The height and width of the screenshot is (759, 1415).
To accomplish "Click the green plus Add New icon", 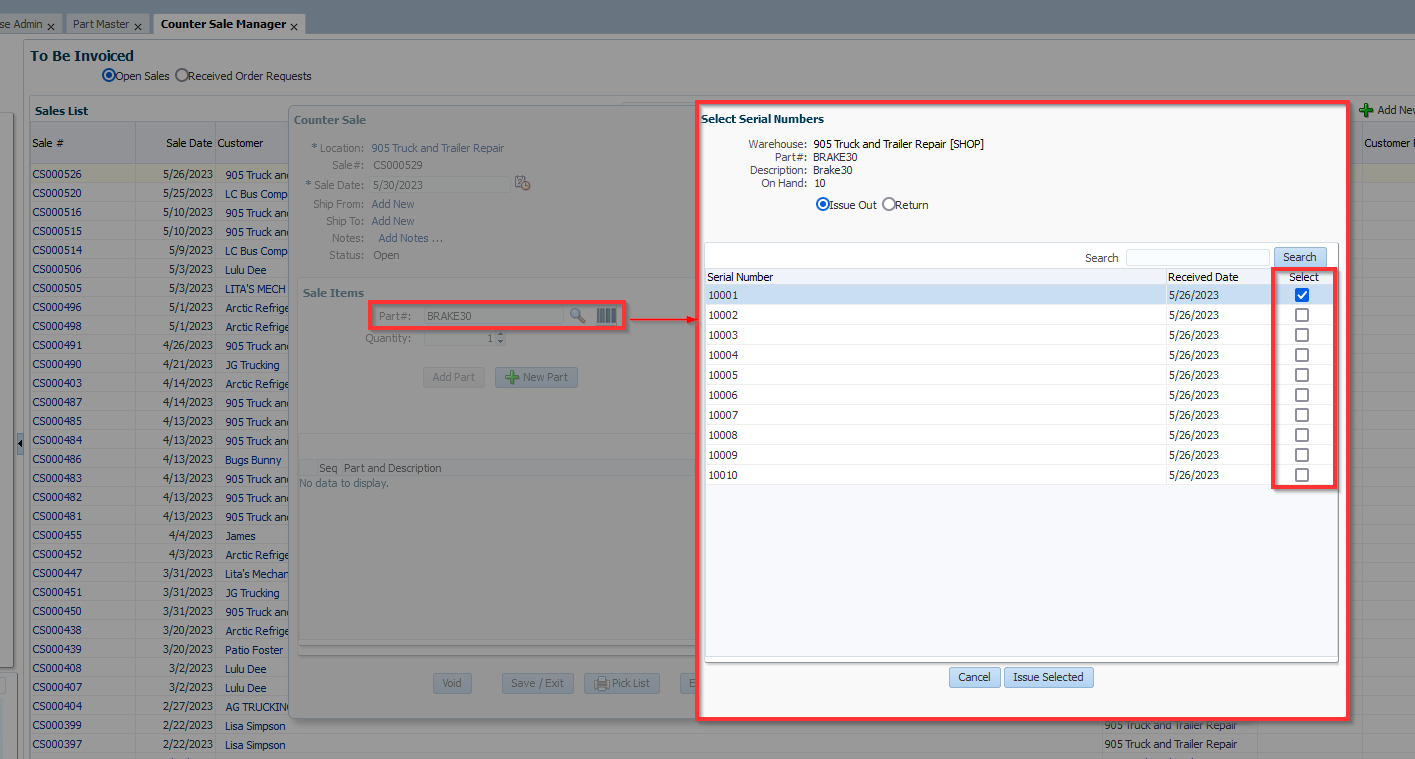I will (x=1366, y=110).
